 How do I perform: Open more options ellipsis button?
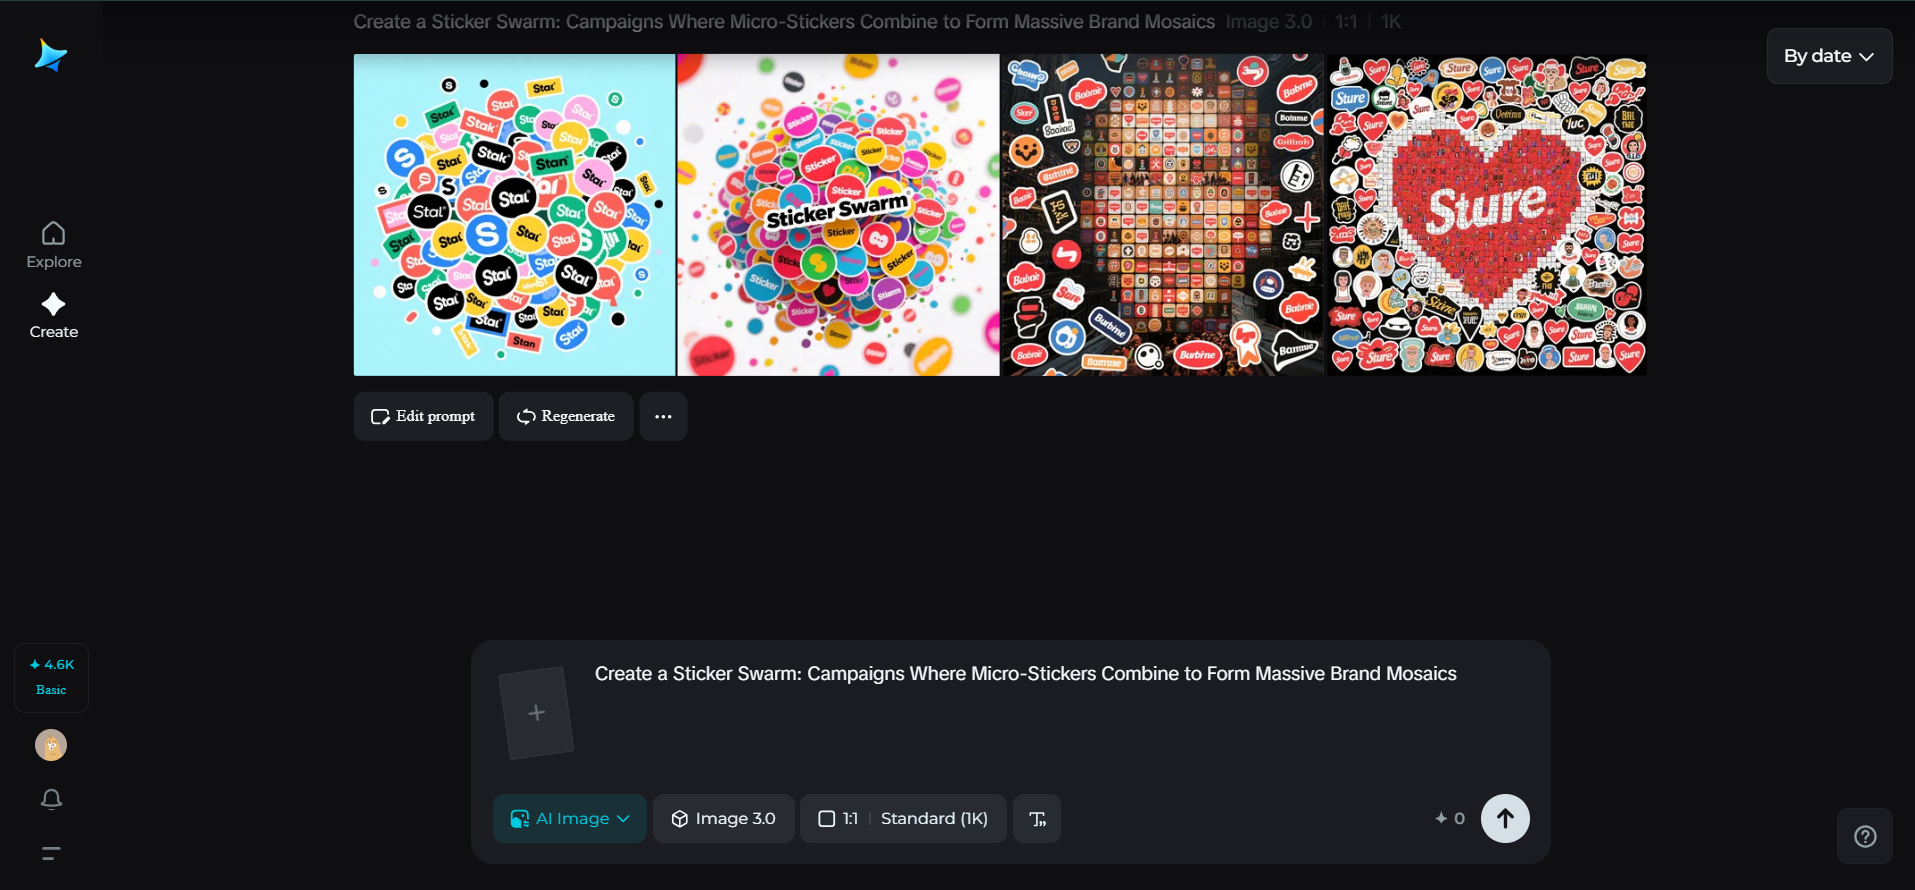663,416
